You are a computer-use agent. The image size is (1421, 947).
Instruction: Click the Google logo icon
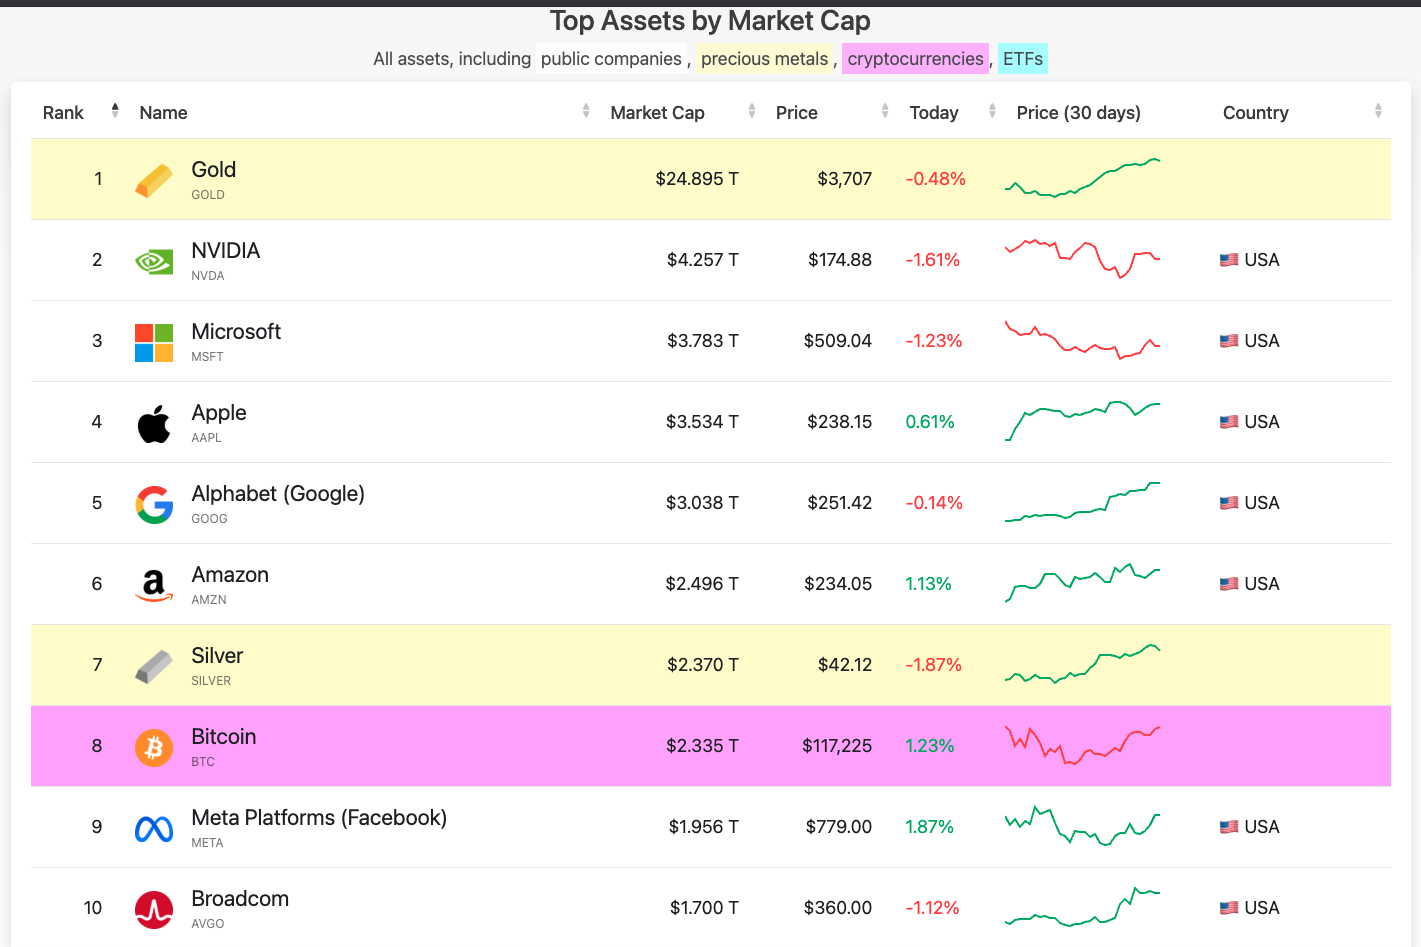tap(154, 505)
